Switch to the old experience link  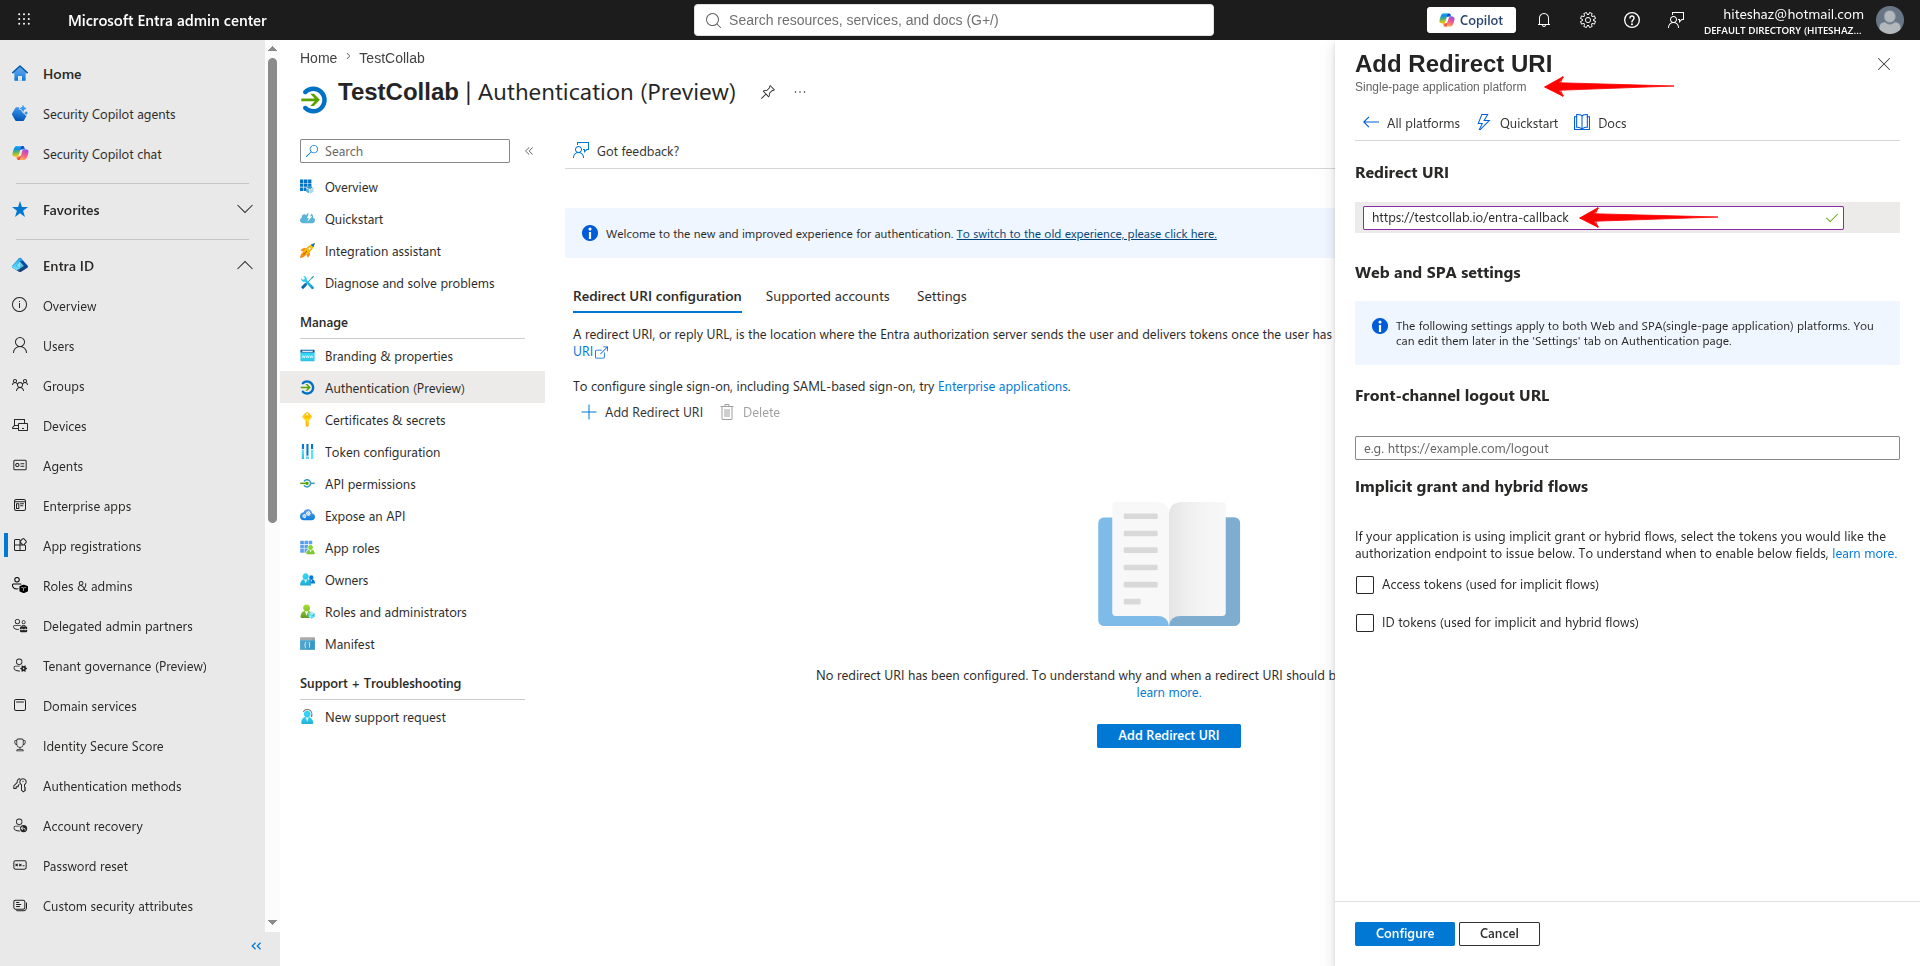tap(1086, 234)
